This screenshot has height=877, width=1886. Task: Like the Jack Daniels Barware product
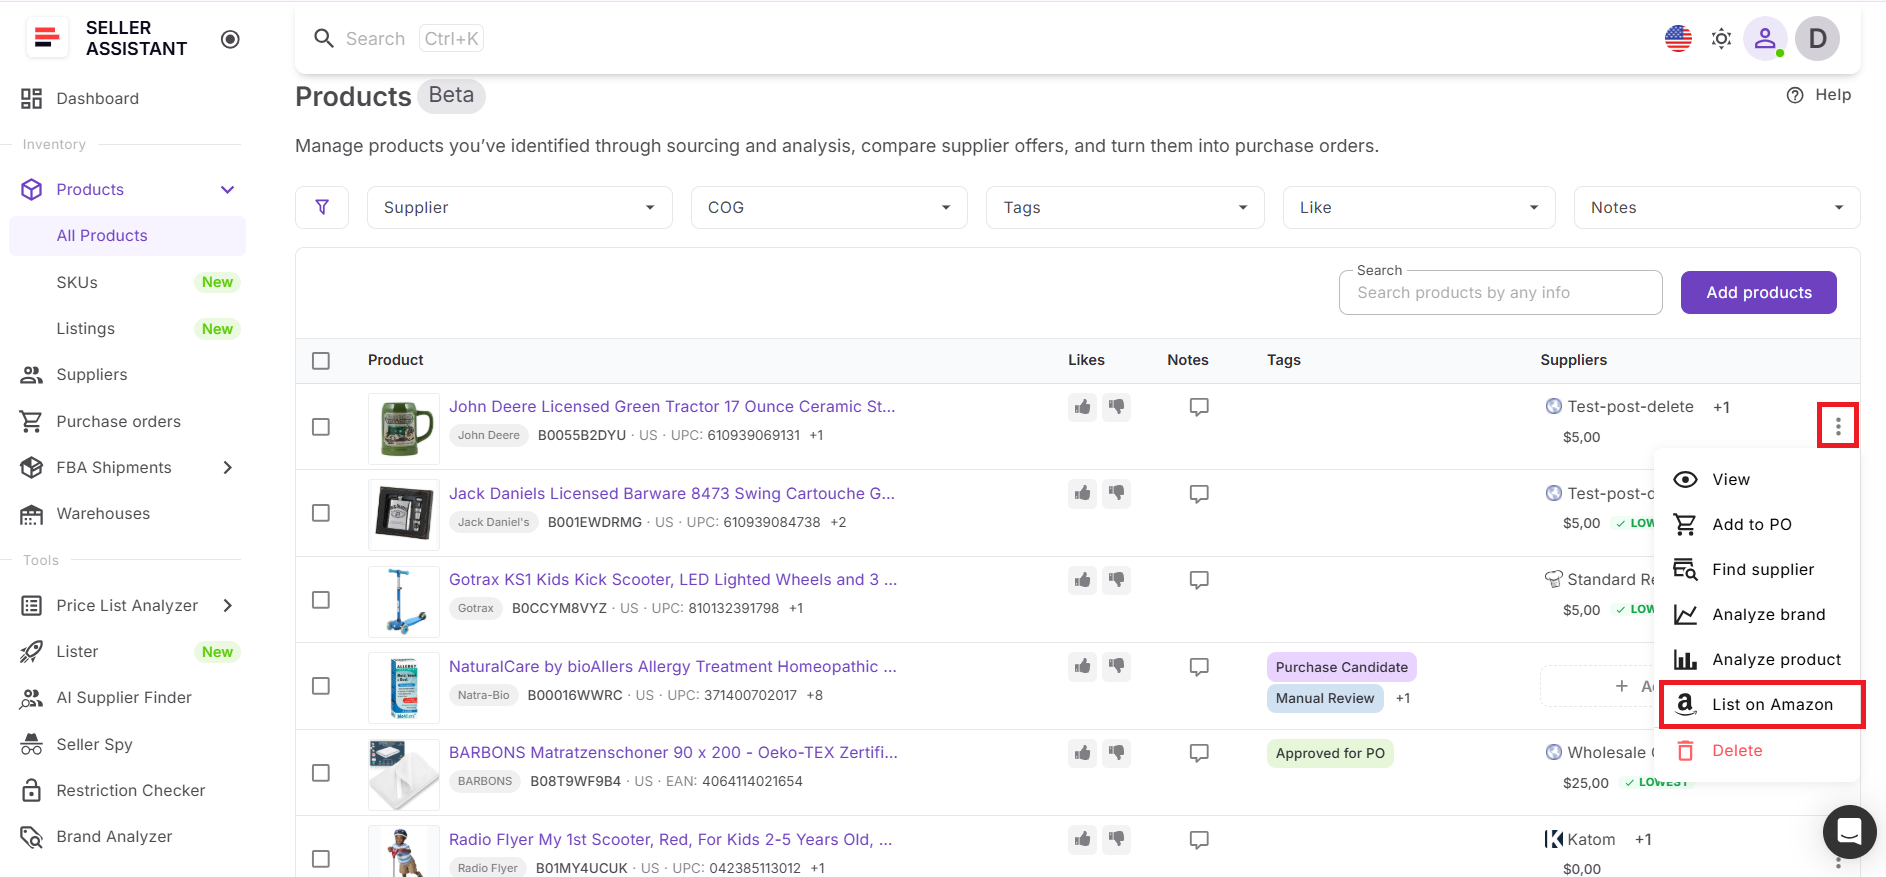[1082, 493]
